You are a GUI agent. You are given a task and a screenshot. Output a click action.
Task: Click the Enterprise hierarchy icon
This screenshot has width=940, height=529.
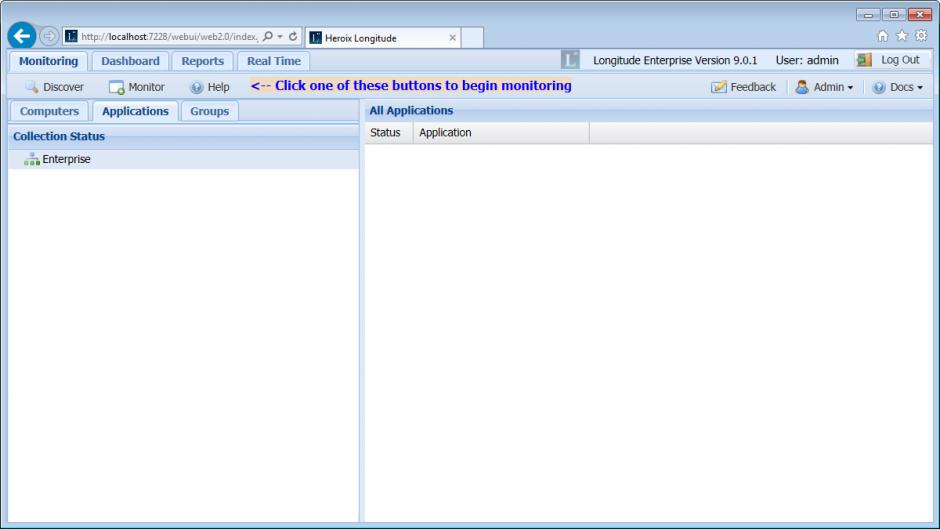(32, 159)
